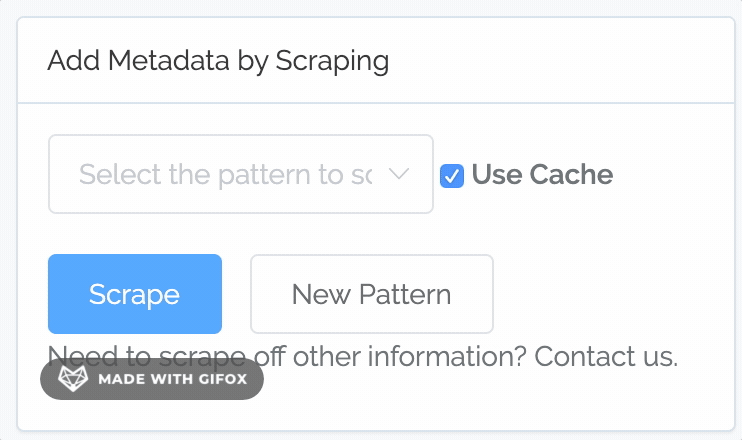Screen dimensions: 742x440
Task: Open the Select the pattern dropdown
Action: [x=241, y=174]
